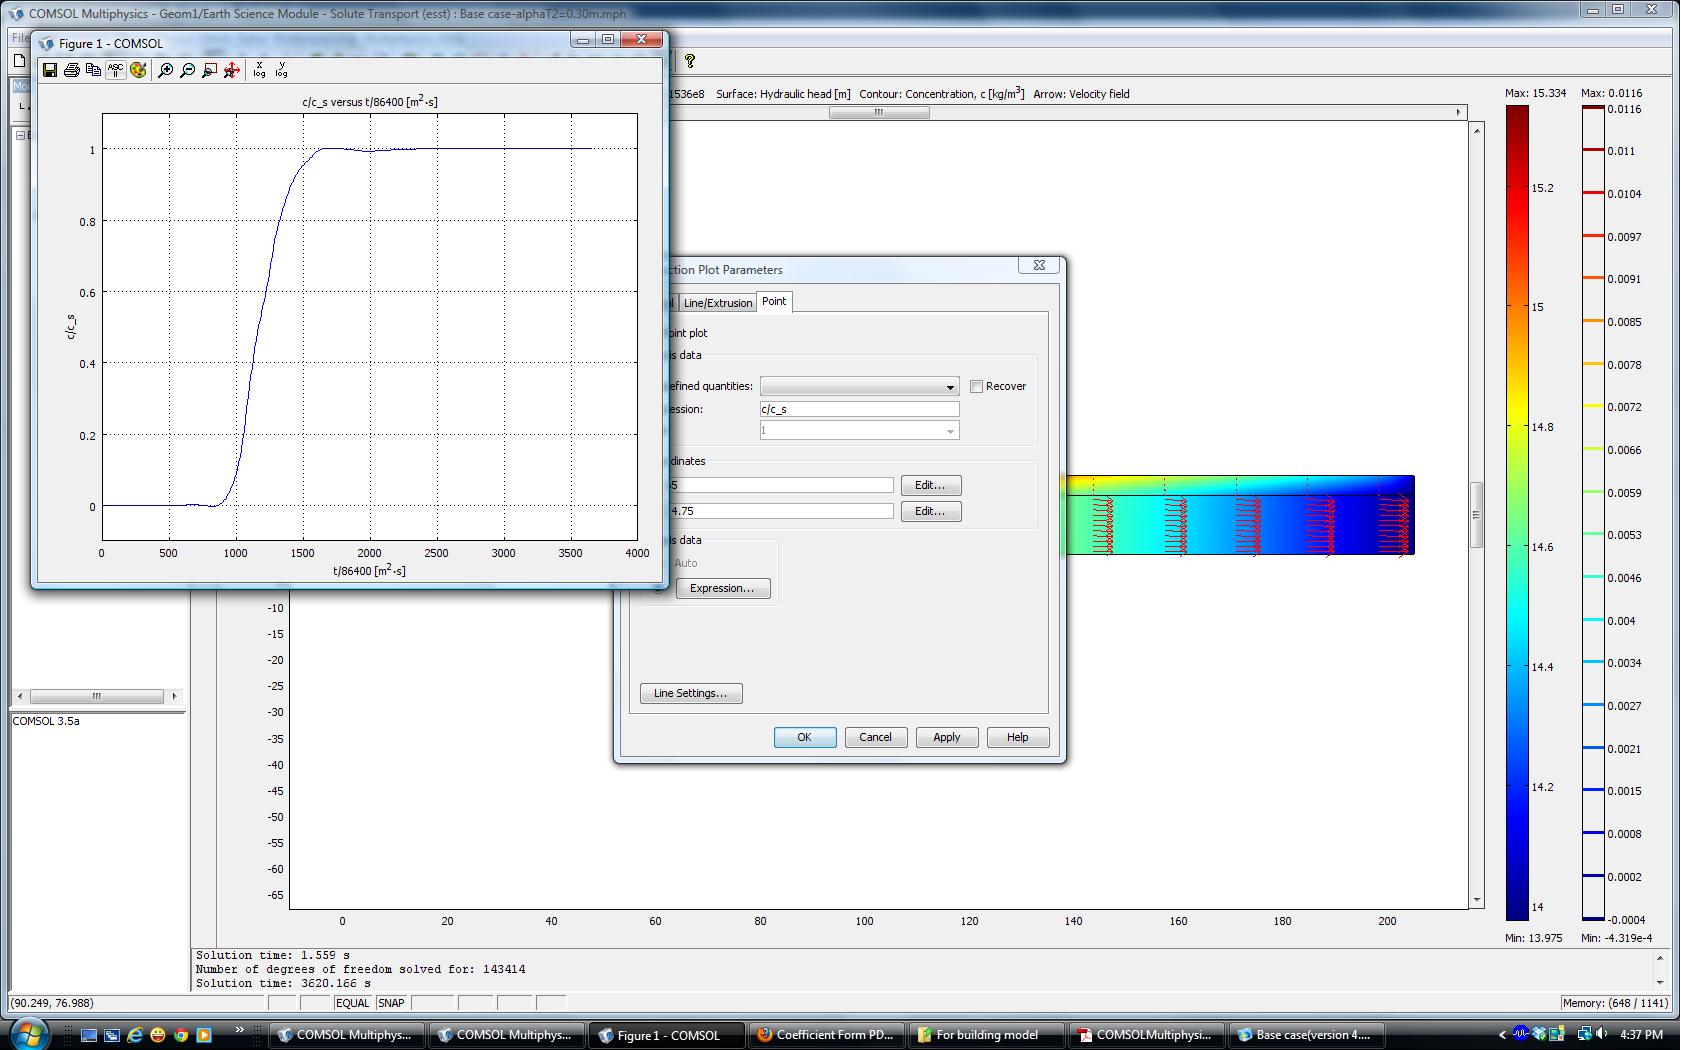Screen dimensions: 1704x1050
Task: Enable the Recover checkbox
Action: [x=977, y=387]
